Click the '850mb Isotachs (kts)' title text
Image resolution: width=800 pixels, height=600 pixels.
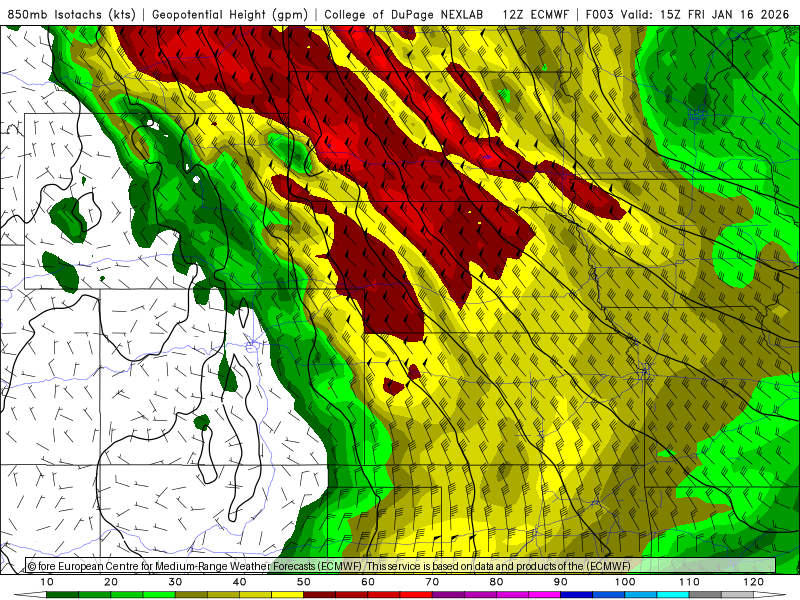[x=72, y=14]
